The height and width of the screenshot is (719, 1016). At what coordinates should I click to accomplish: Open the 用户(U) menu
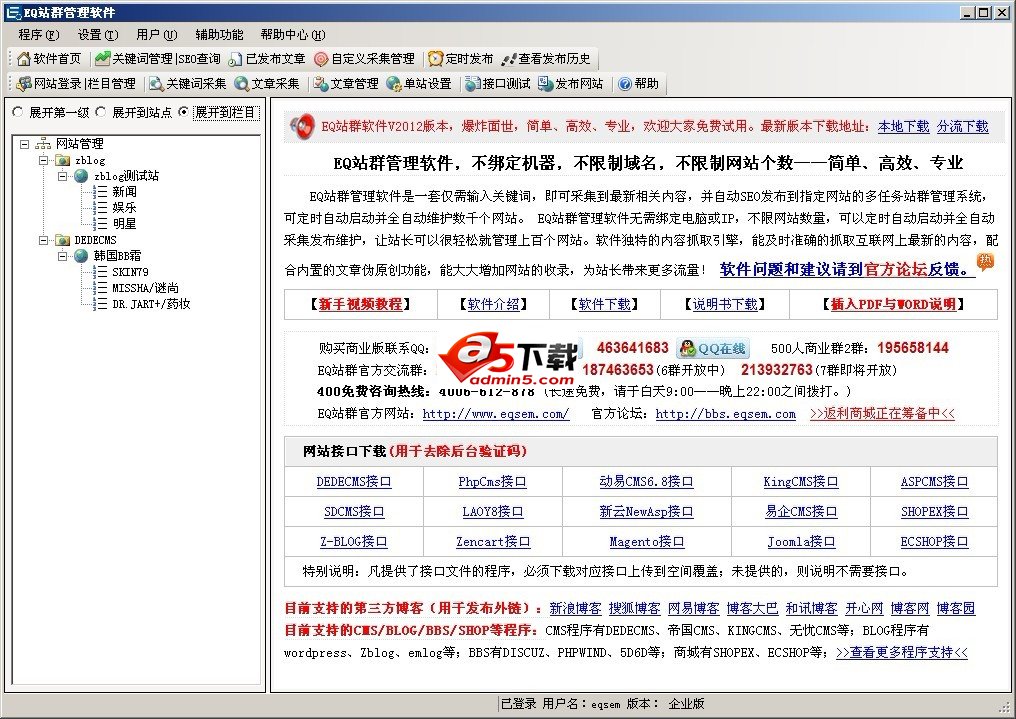(157, 34)
